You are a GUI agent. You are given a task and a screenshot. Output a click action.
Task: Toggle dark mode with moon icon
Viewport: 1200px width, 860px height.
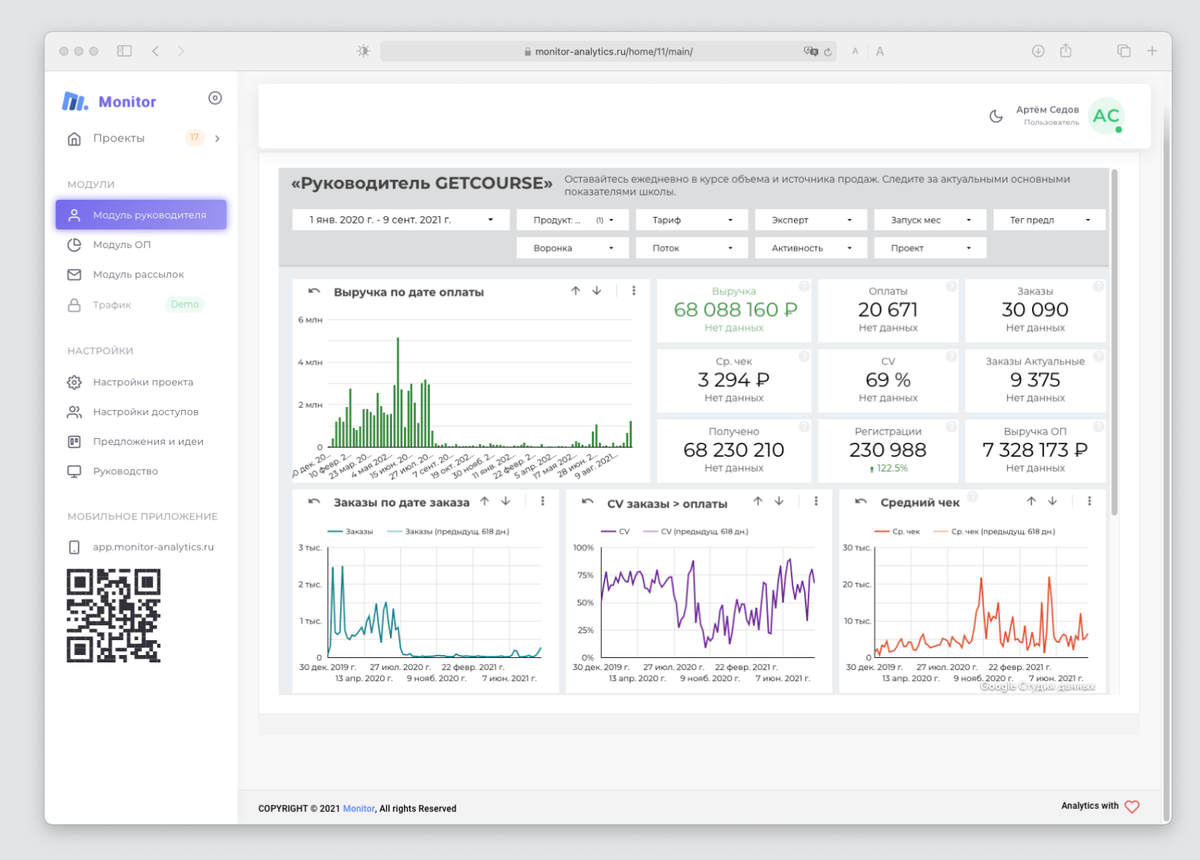996,116
